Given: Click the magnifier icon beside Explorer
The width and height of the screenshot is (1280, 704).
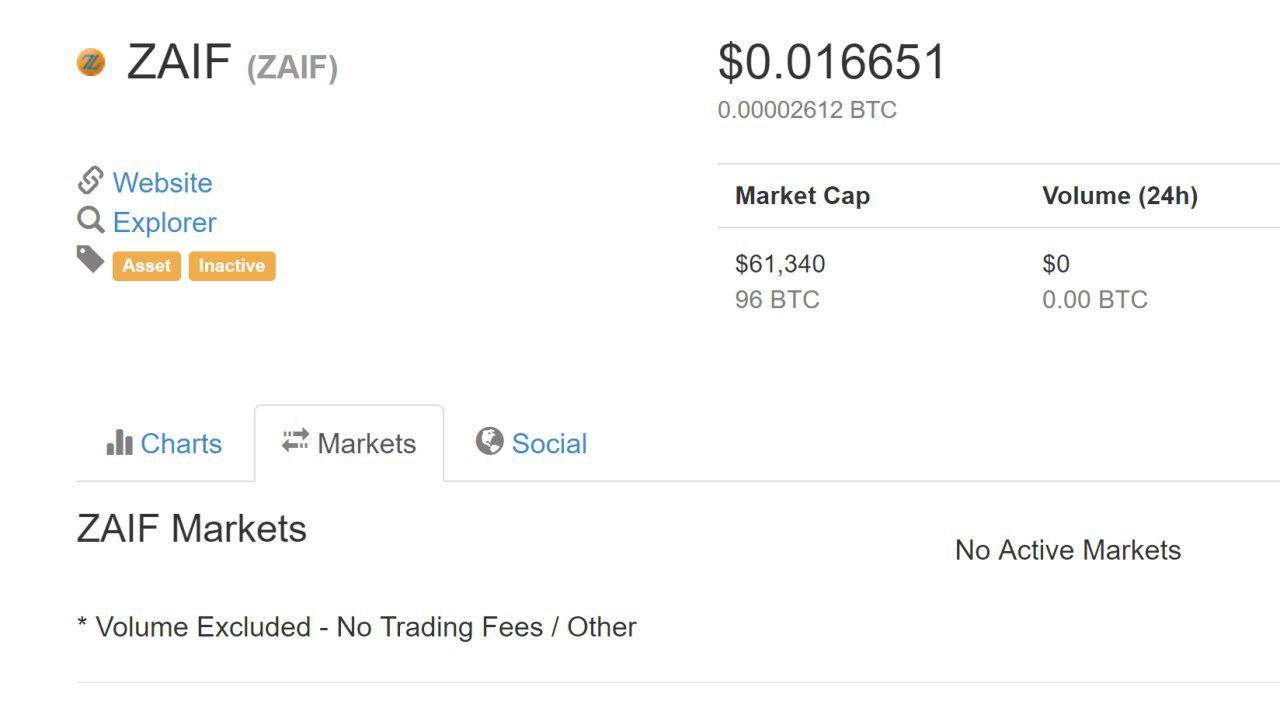Looking at the screenshot, I should point(91,220).
